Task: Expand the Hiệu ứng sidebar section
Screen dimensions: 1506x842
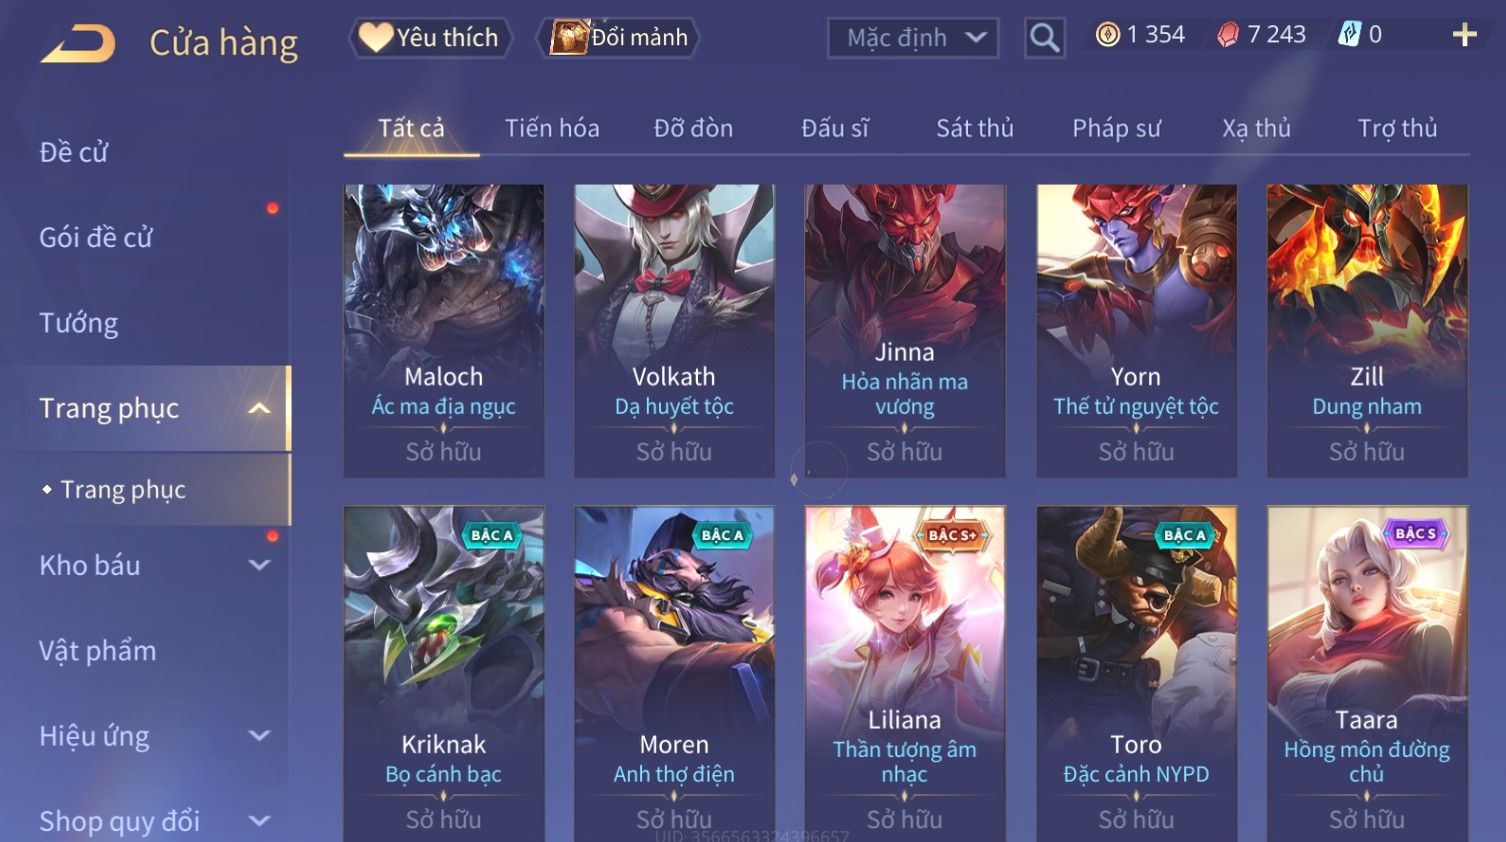Action: pyautogui.click(x=259, y=736)
